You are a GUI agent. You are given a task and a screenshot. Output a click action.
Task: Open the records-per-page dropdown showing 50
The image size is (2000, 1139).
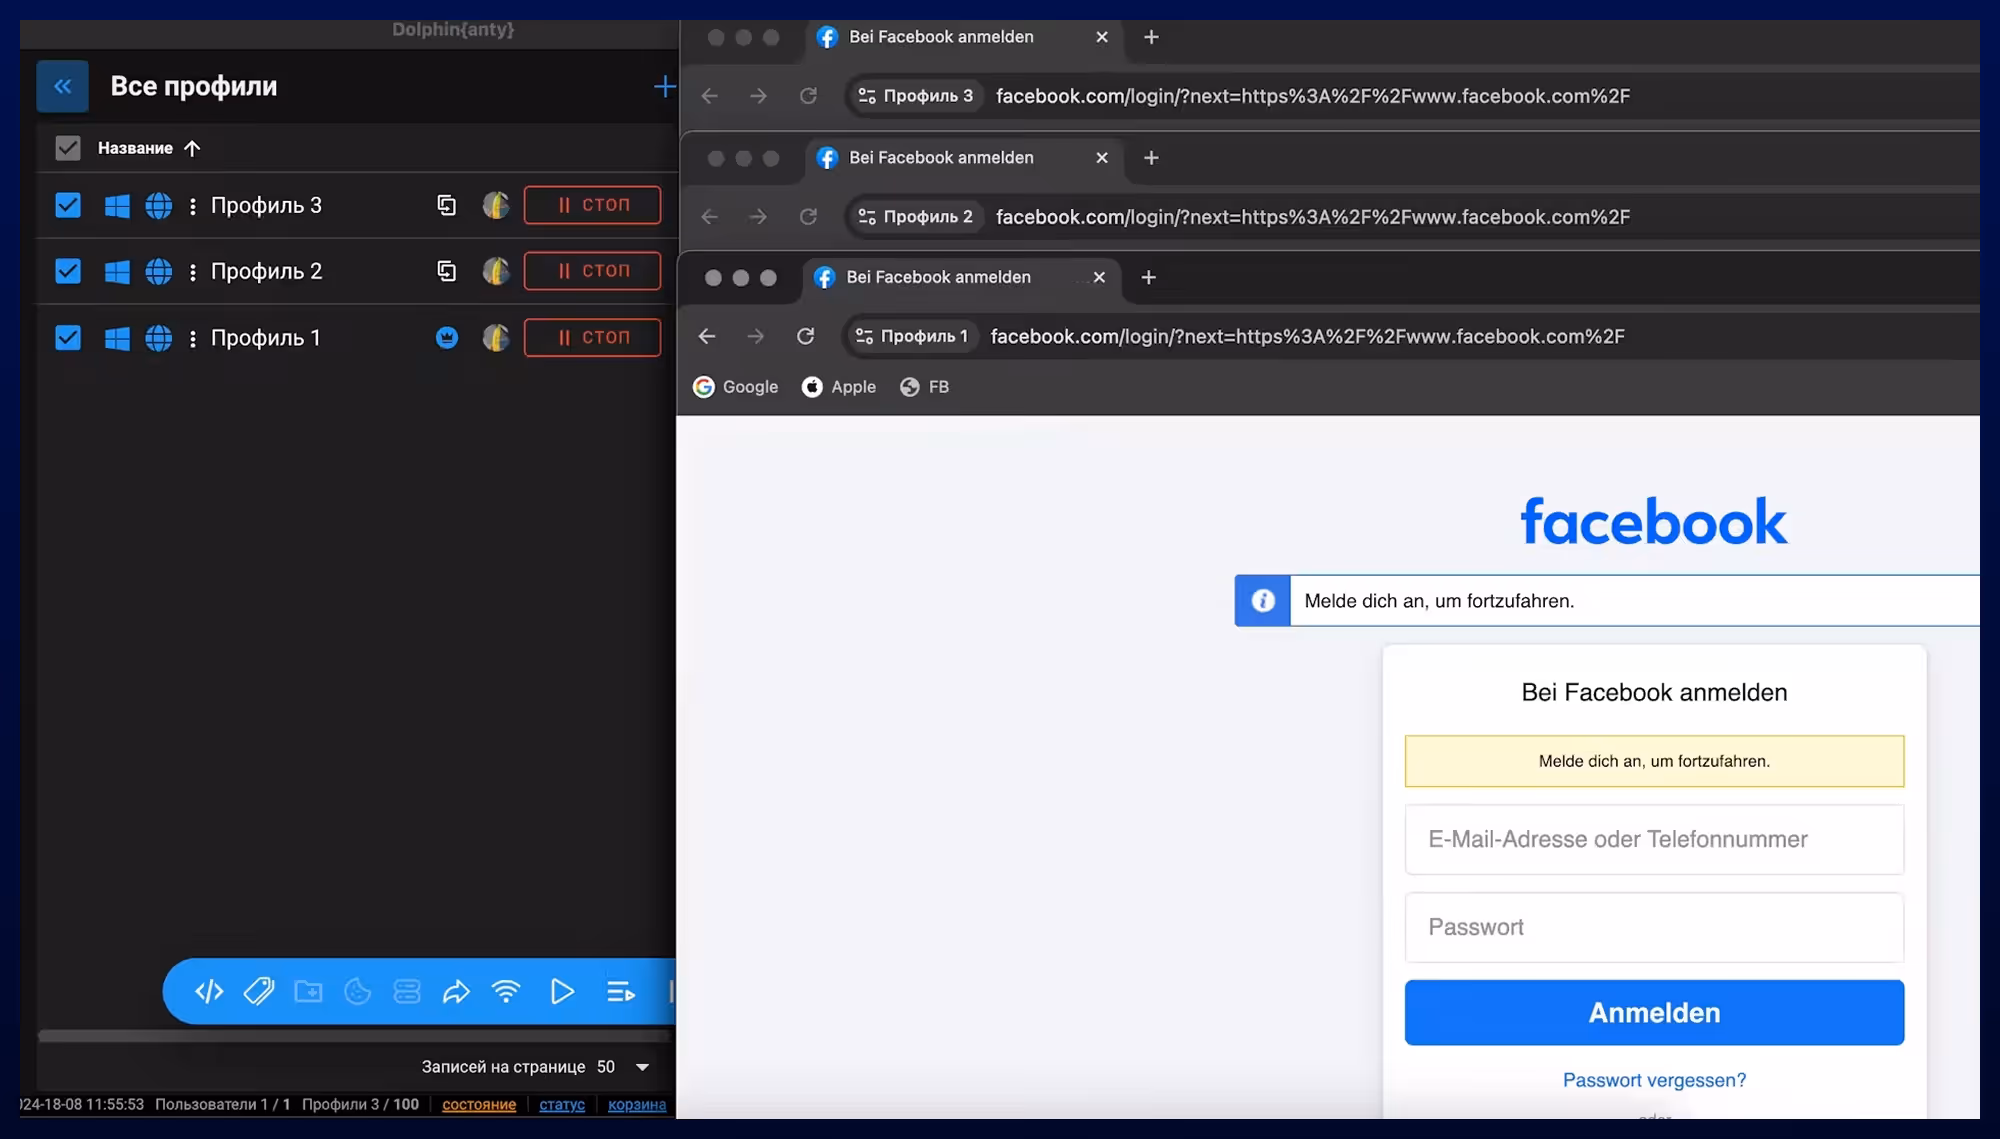point(624,1067)
